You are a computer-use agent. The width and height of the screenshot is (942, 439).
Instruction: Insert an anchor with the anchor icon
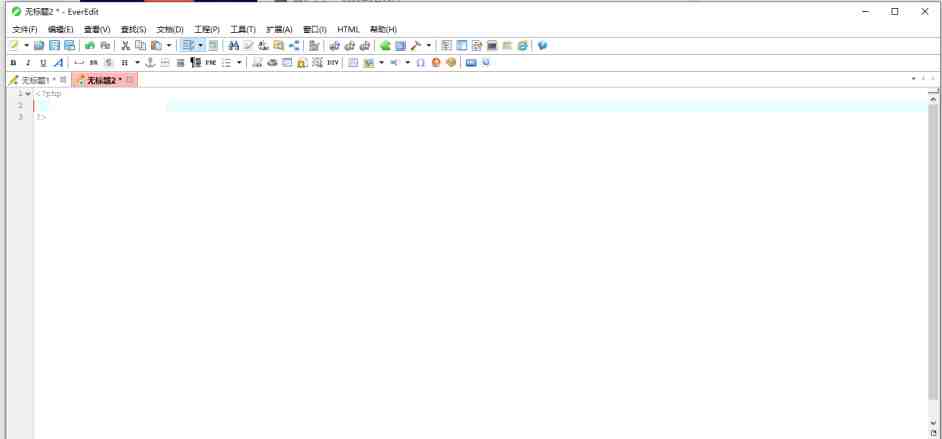pyautogui.click(x=150, y=63)
